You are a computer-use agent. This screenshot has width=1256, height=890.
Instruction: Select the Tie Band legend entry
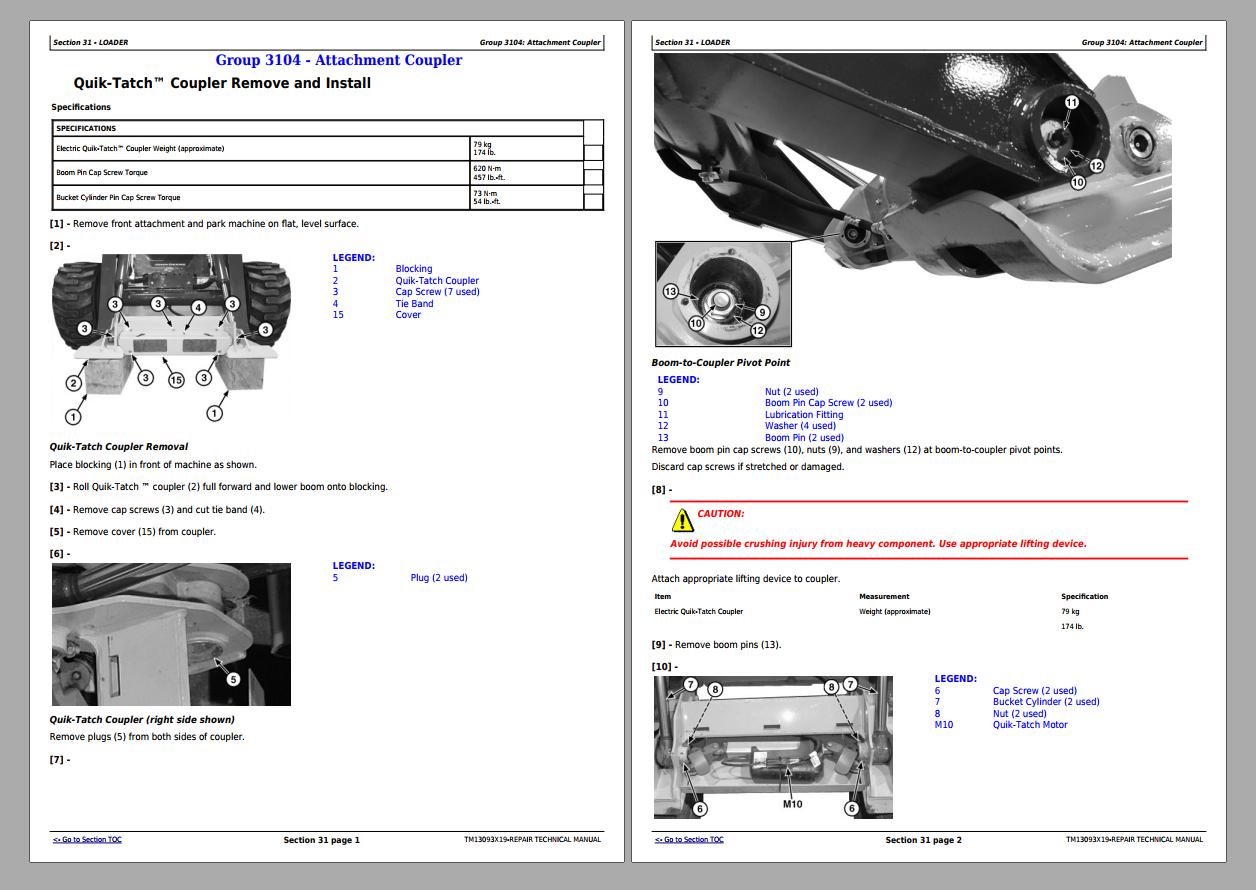(x=414, y=304)
